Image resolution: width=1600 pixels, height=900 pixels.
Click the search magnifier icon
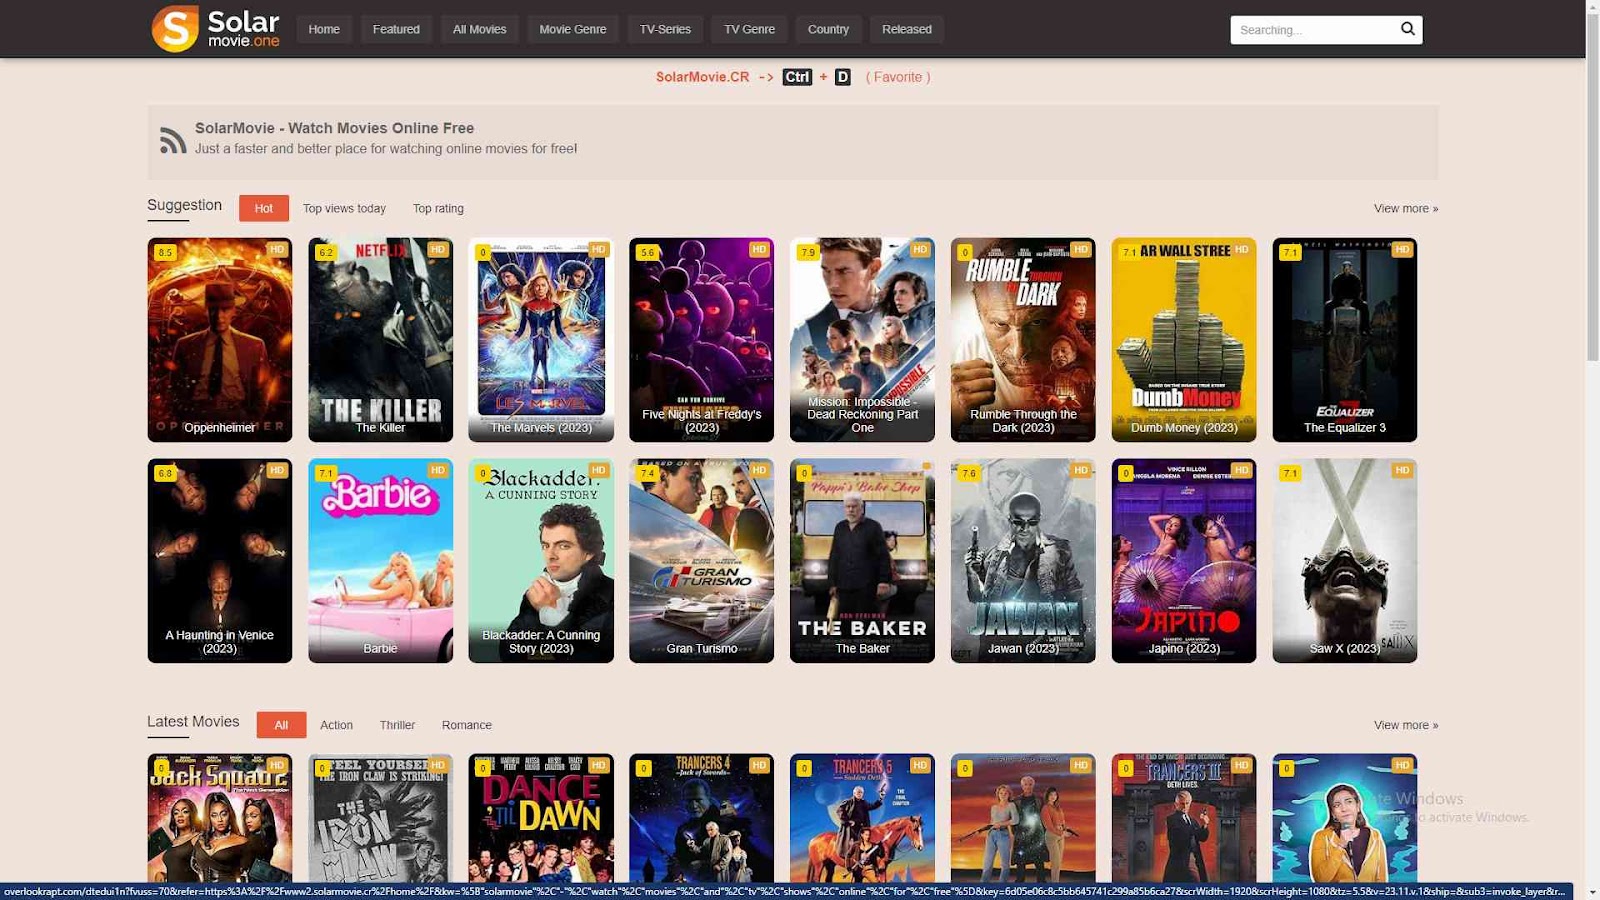point(1407,29)
